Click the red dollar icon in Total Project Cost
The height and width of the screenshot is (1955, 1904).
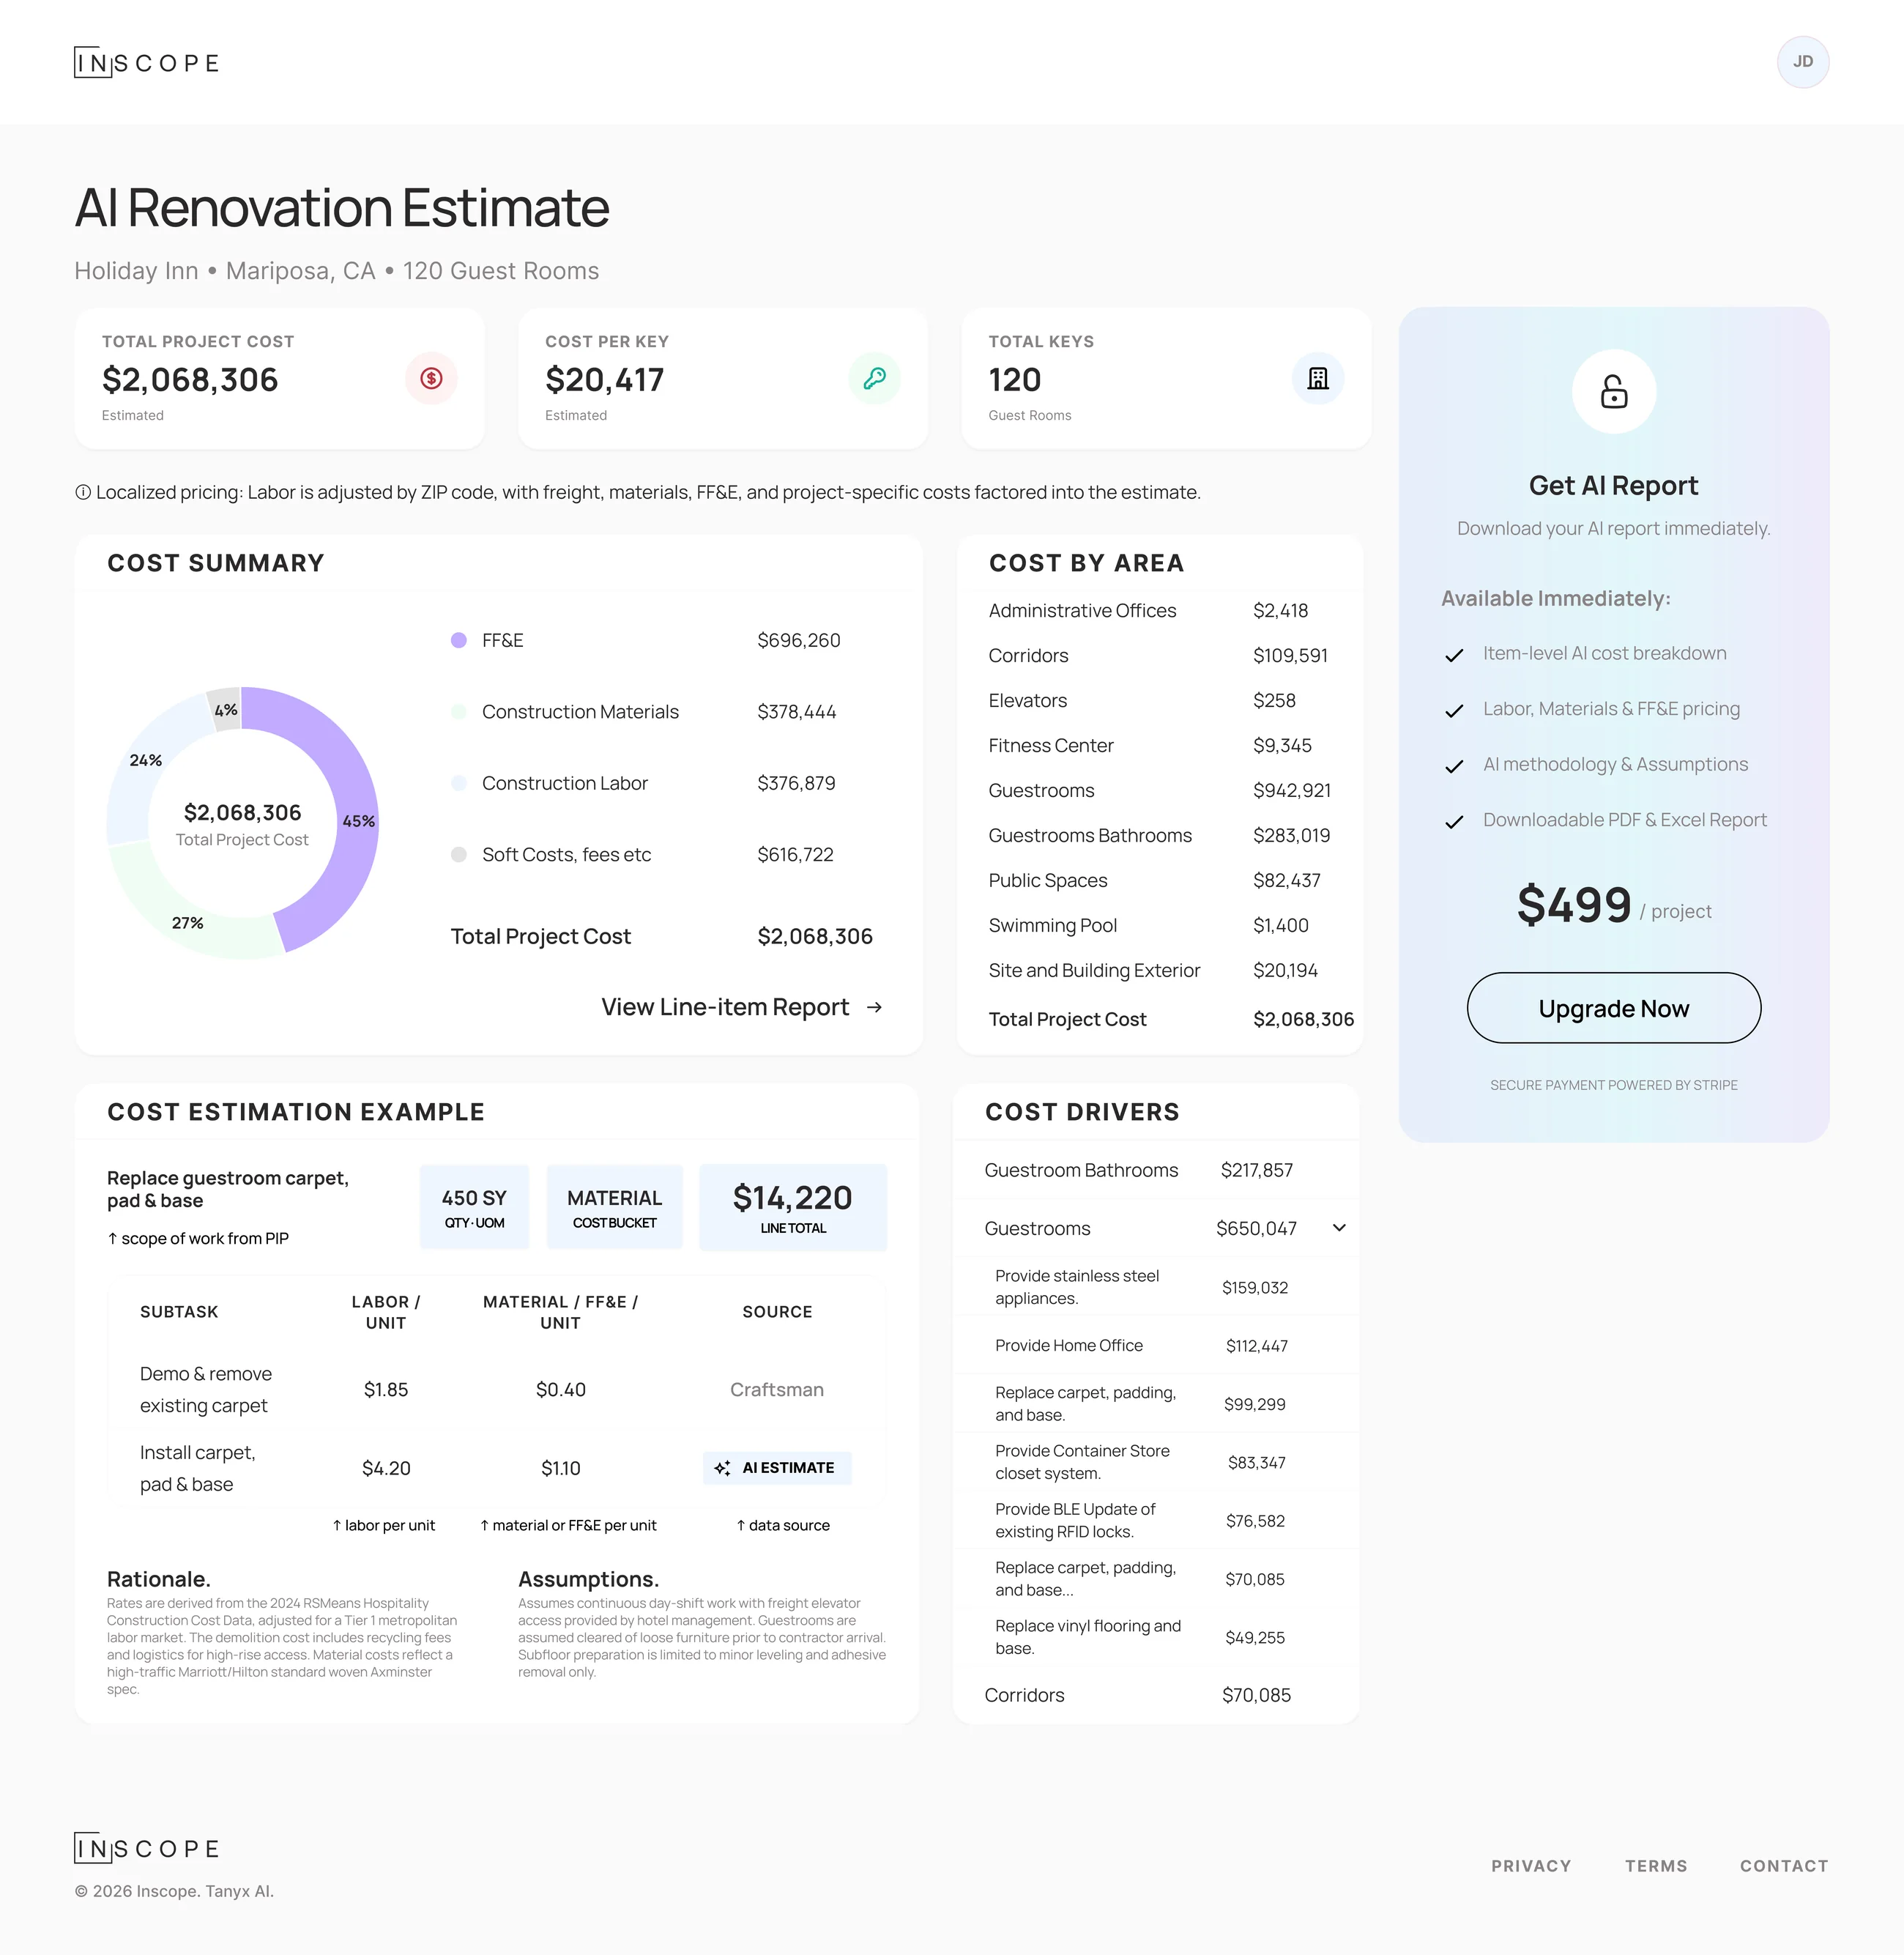(431, 378)
